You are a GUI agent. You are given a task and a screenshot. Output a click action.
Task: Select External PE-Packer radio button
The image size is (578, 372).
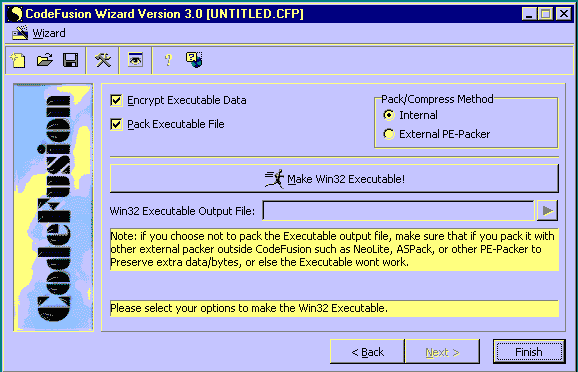(389, 134)
